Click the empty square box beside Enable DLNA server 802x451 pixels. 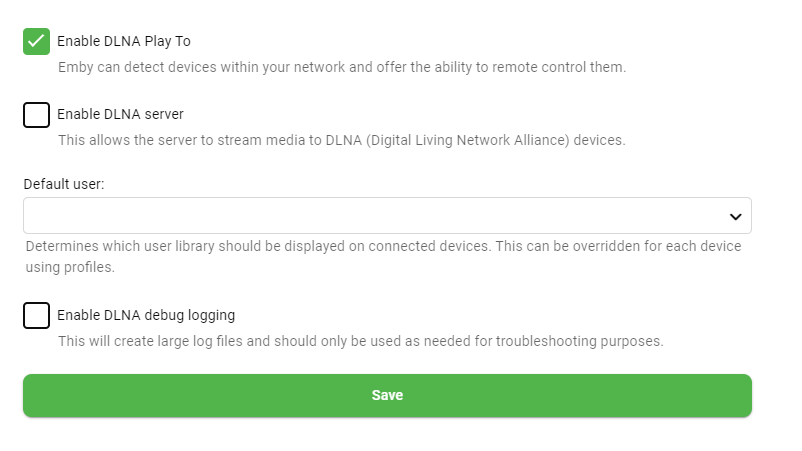point(36,115)
